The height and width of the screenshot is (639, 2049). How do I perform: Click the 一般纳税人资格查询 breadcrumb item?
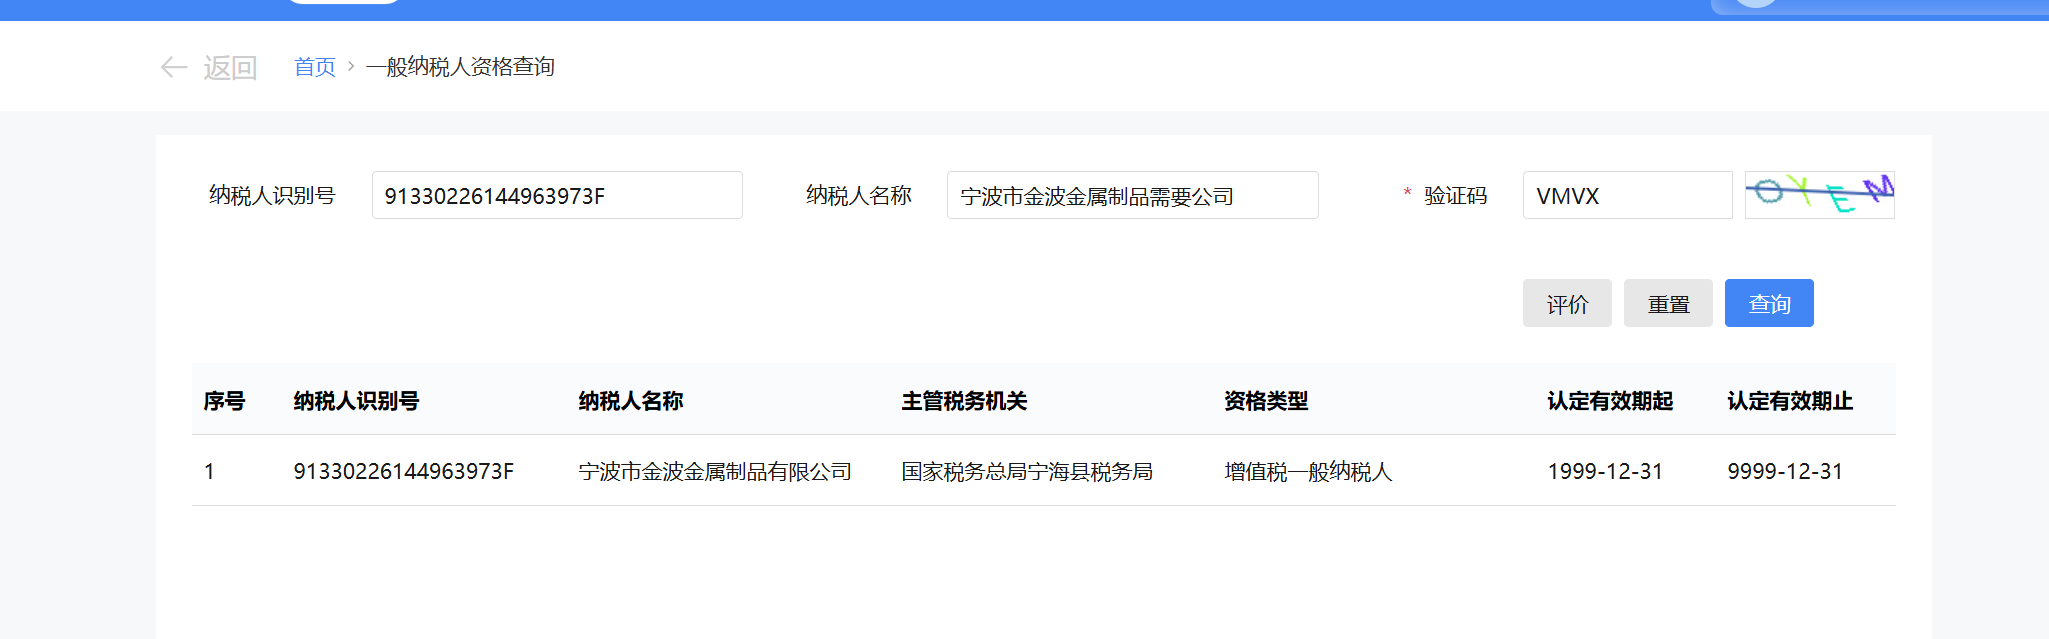coord(460,67)
